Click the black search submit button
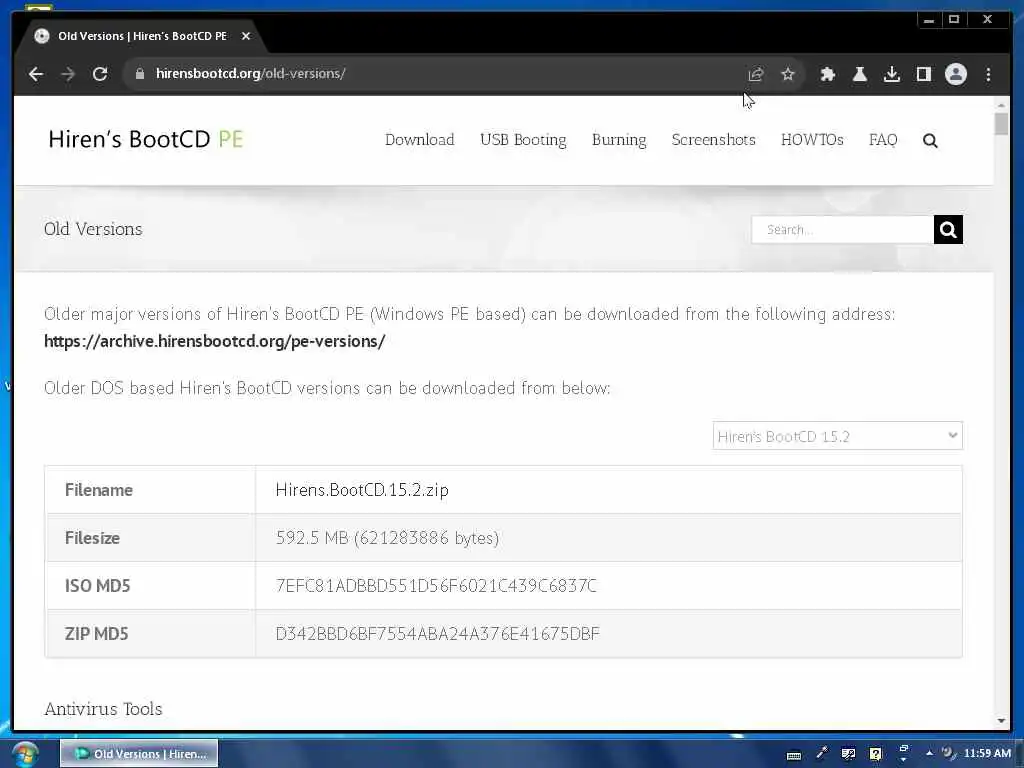 point(948,229)
